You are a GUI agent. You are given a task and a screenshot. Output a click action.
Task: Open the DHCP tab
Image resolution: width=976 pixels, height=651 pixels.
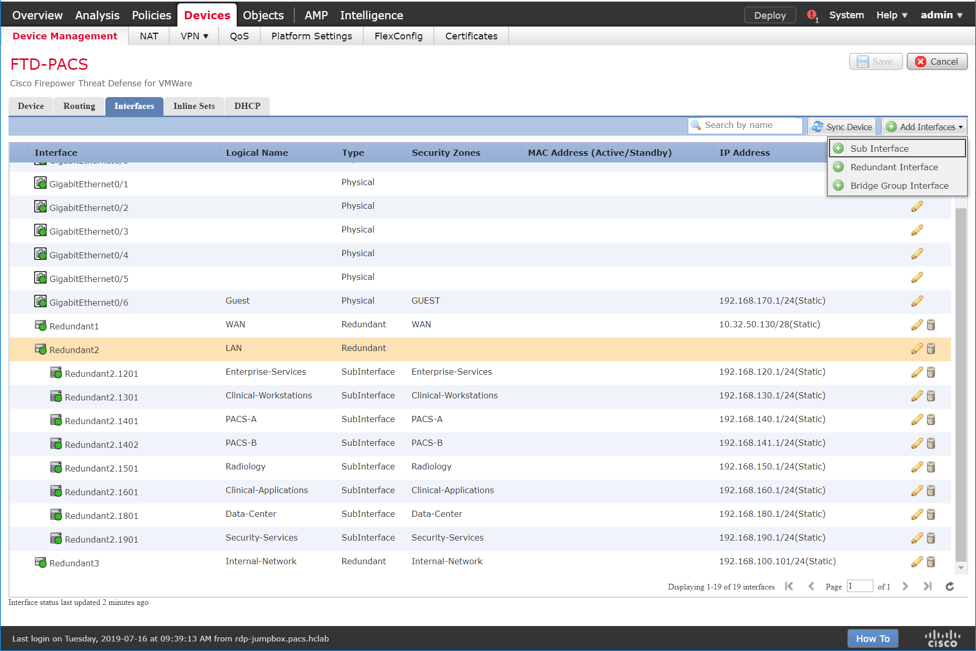tap(247, 106)
